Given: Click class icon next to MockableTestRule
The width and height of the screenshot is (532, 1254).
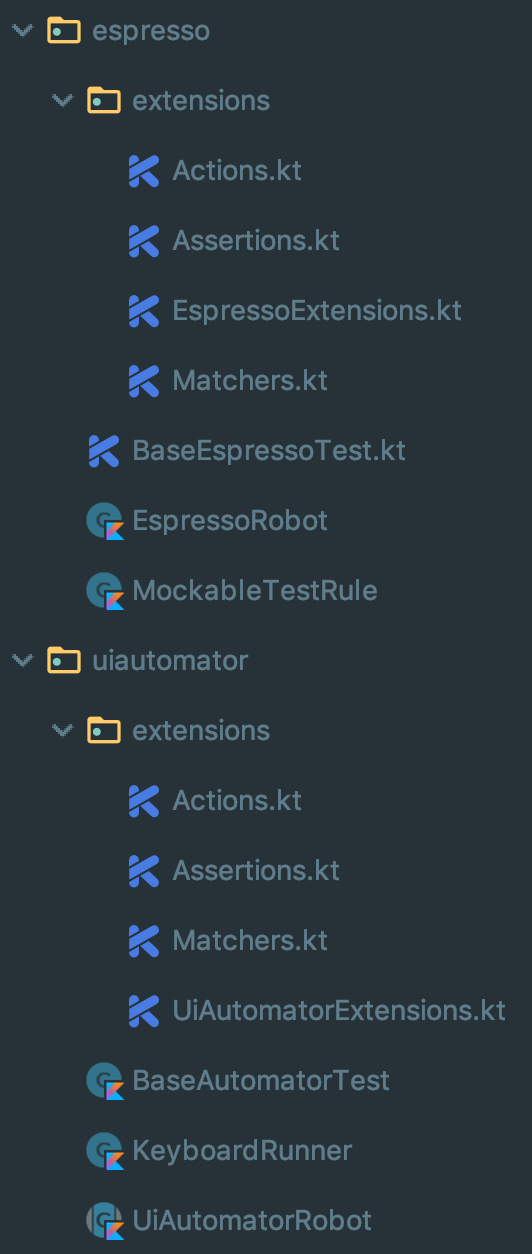Looking at the screenshot, I should point(104,591).
